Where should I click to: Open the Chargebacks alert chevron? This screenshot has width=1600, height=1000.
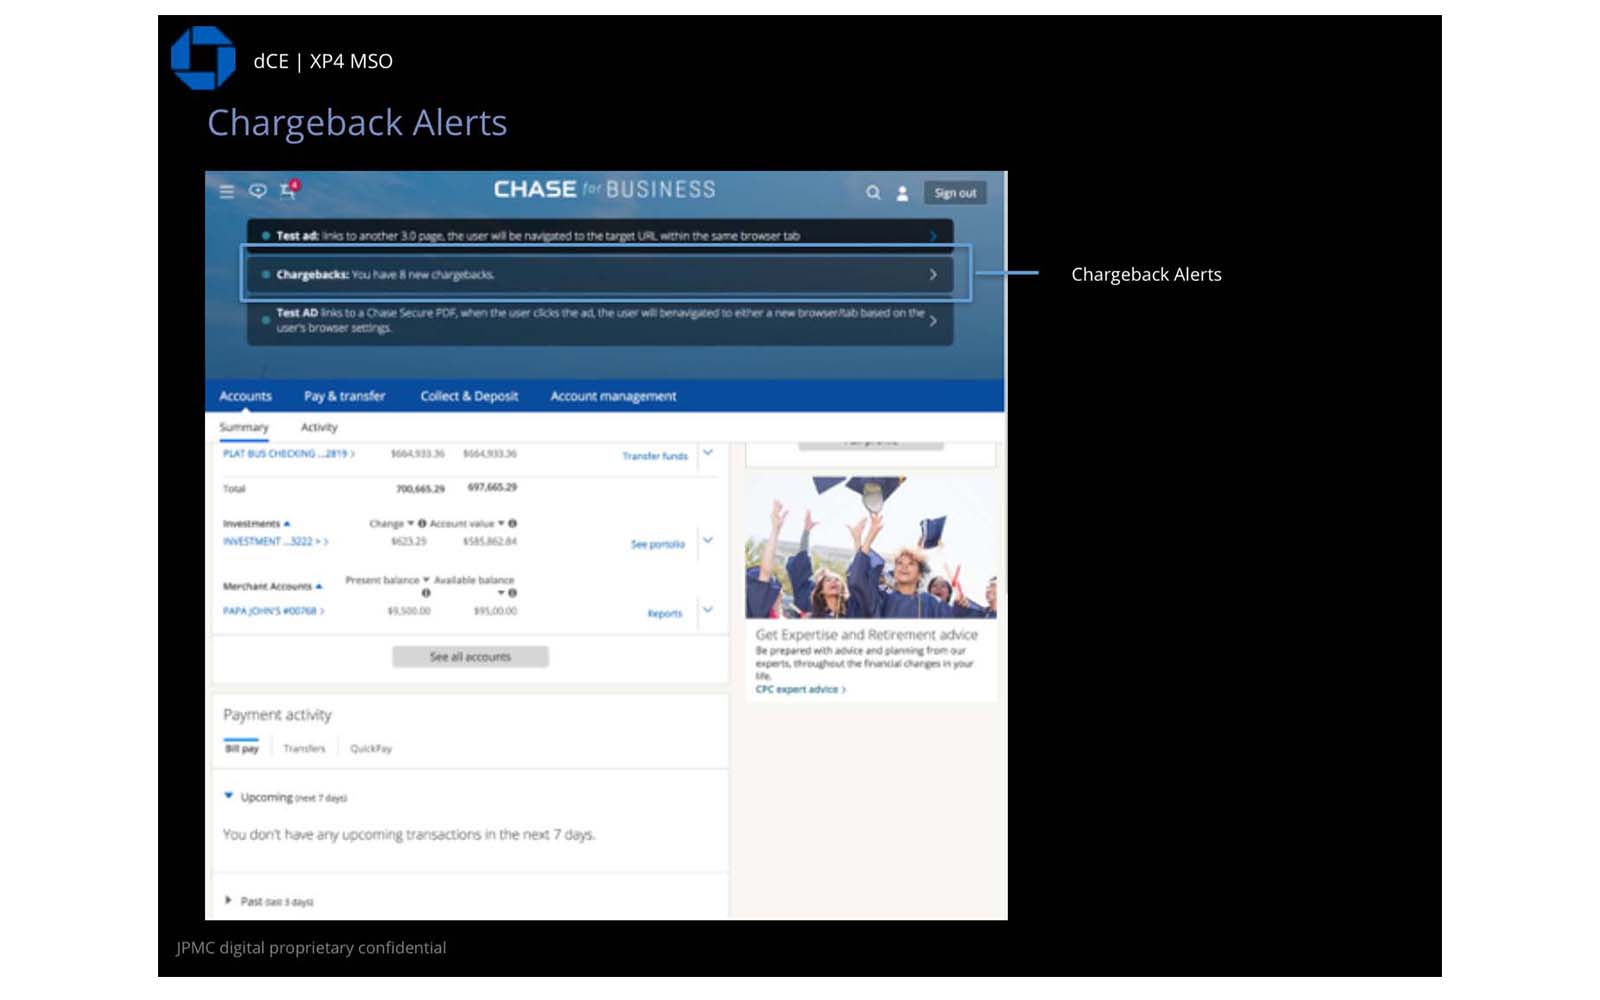933,274
